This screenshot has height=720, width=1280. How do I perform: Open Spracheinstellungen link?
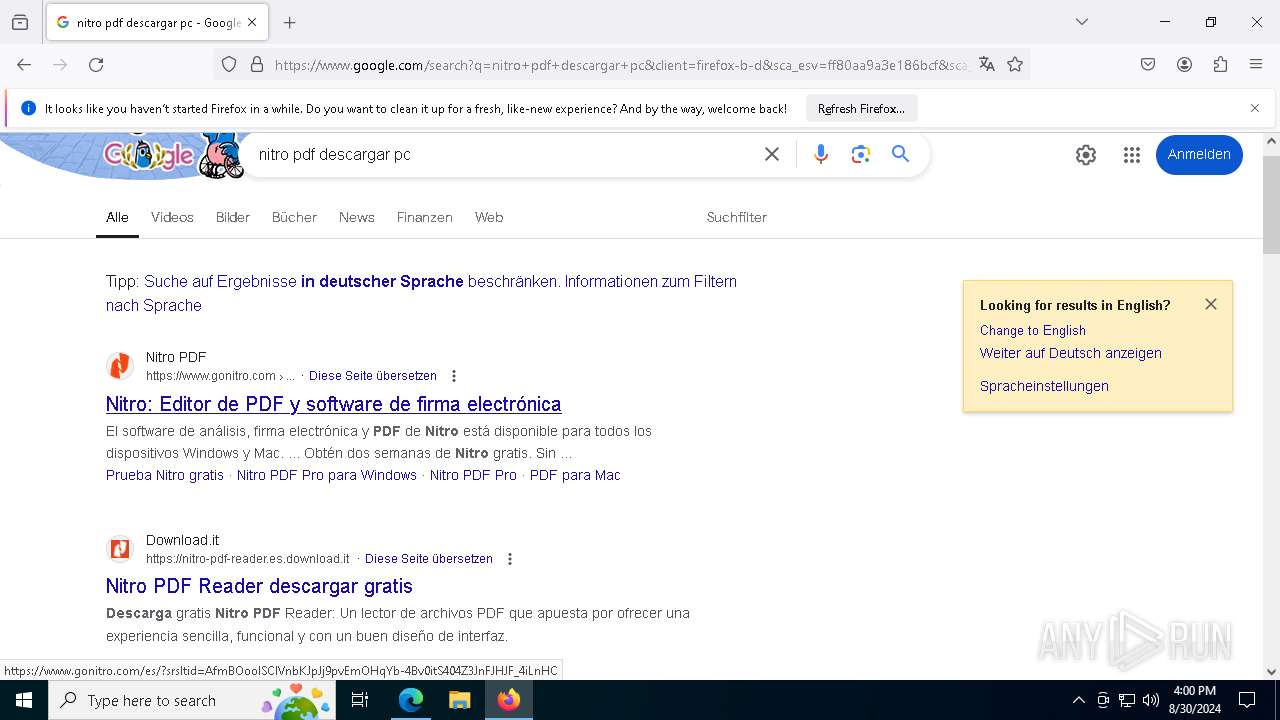point(1044,386)
